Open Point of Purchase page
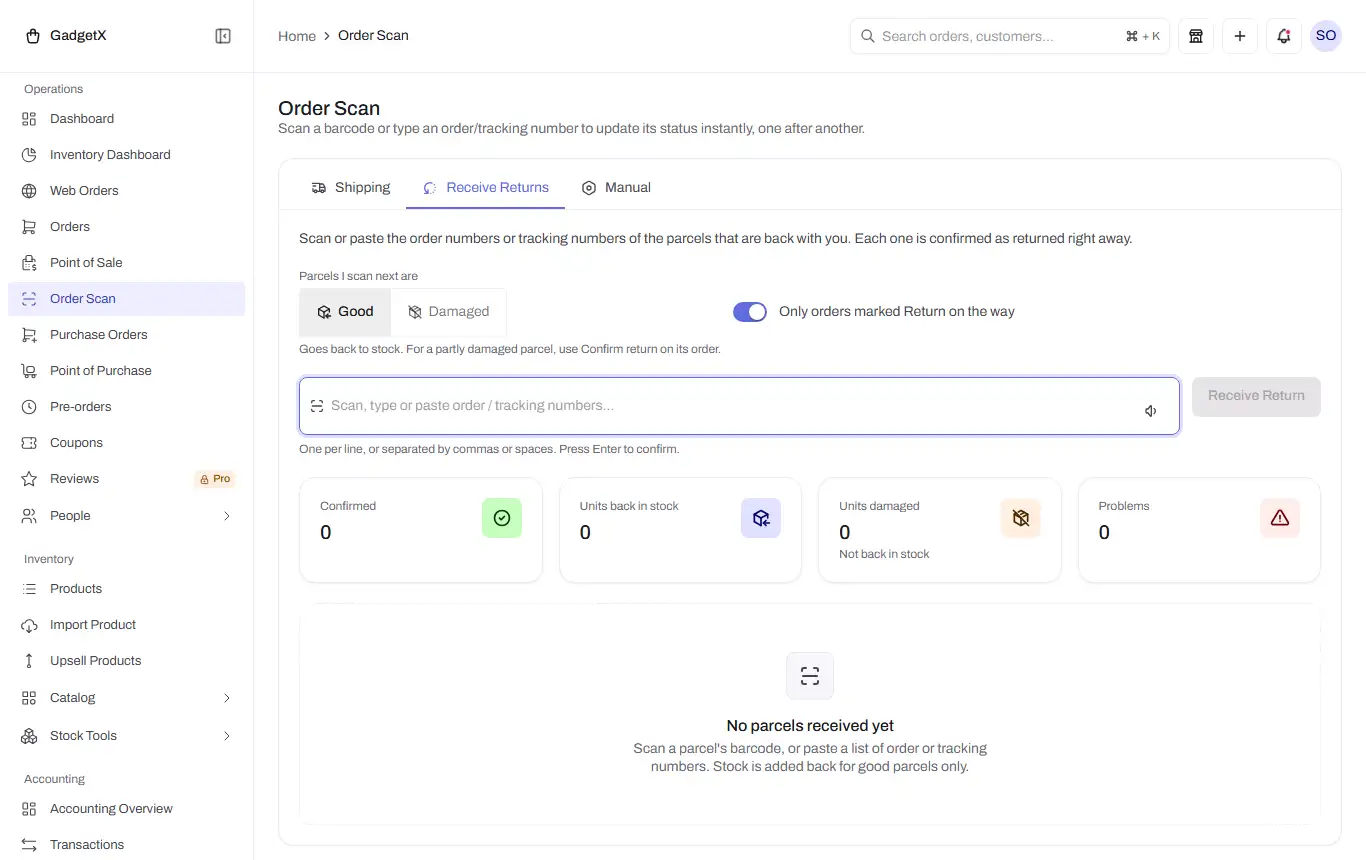This screenshot has height=860, width=1366. 126,371
